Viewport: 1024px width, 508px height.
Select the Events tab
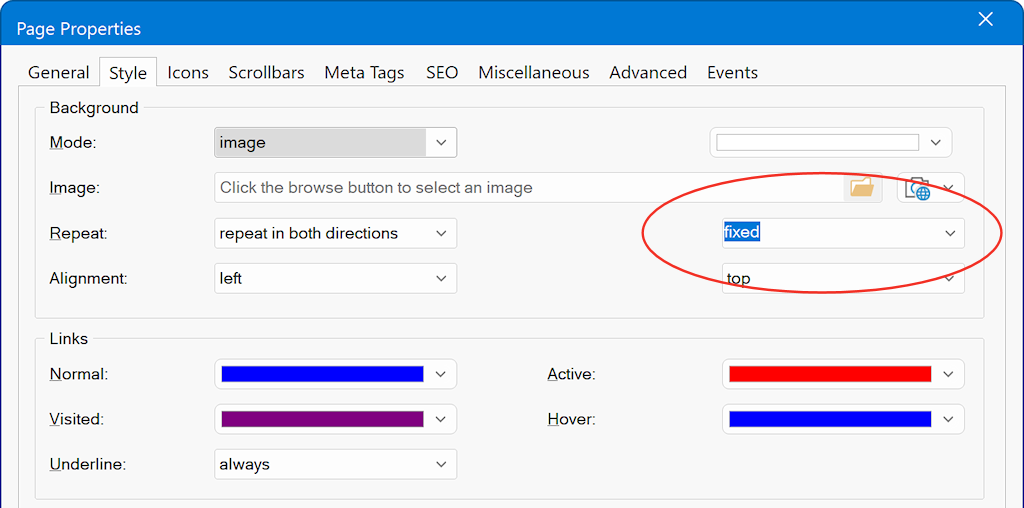732,72
